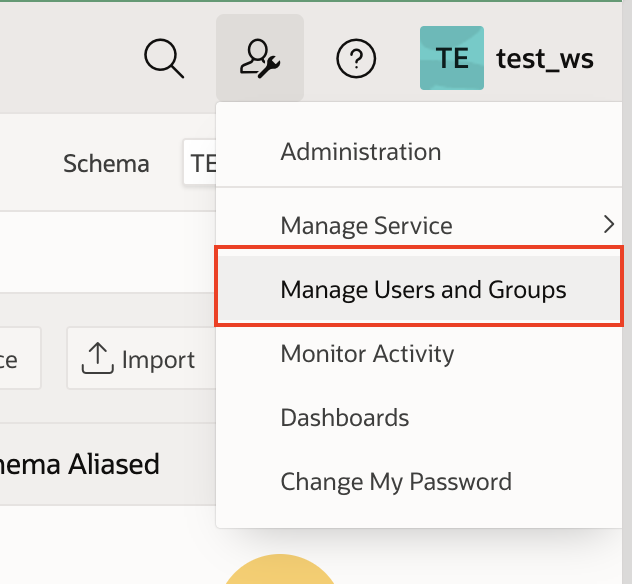Open the help question mark icon
This screenshot has width=632, height=584.
pyautogui.click(x=356, y=58)
